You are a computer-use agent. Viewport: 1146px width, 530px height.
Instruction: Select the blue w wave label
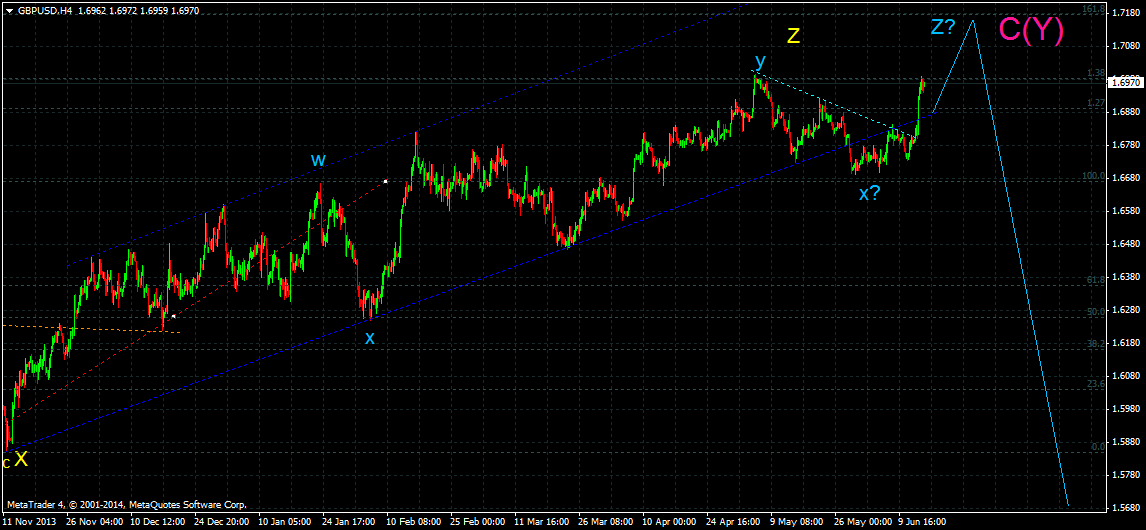(317, 159)
